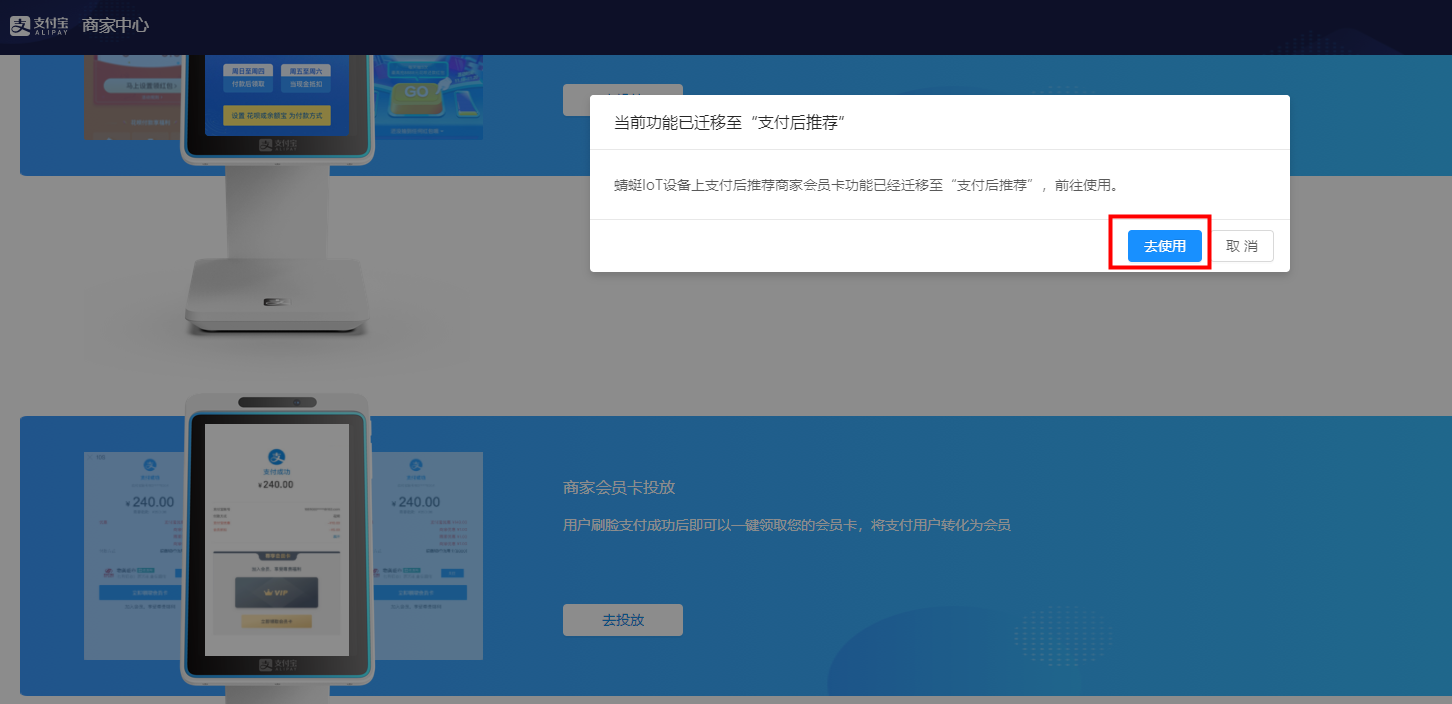The width and height of the screenshot is (1452, 704).
Task: Open 商家中心 from the top bar
Action: (x=115, y=26)
